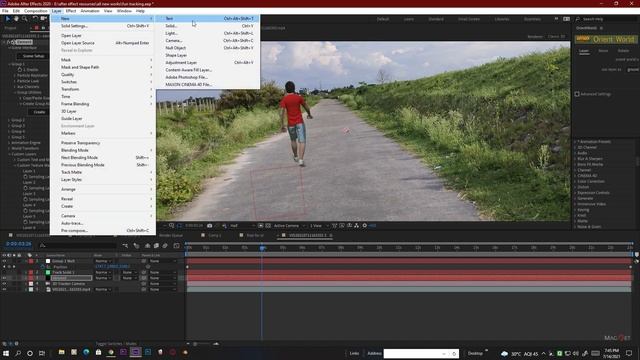
Task: Open blending mode dropdown for the mp4 layer
Action: (x=103, y=289)
